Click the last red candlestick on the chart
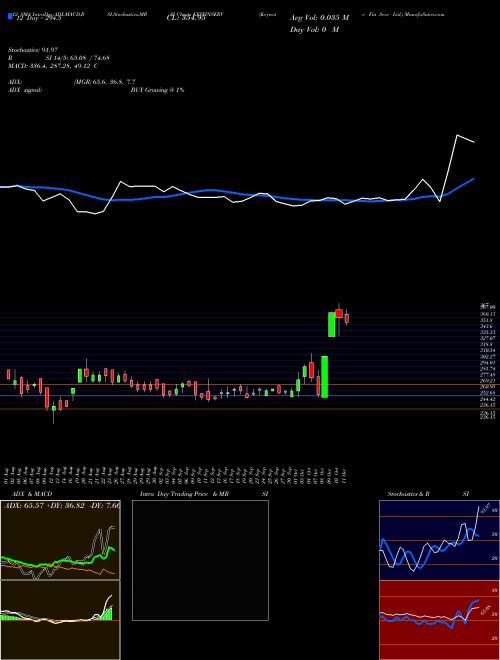 pos(347,318)
